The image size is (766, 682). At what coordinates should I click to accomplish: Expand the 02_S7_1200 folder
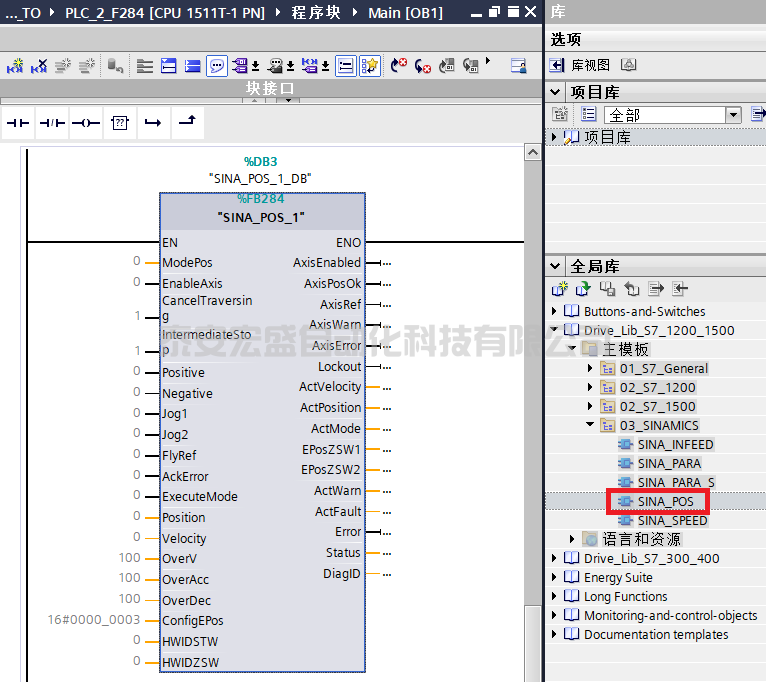(591, 387)
